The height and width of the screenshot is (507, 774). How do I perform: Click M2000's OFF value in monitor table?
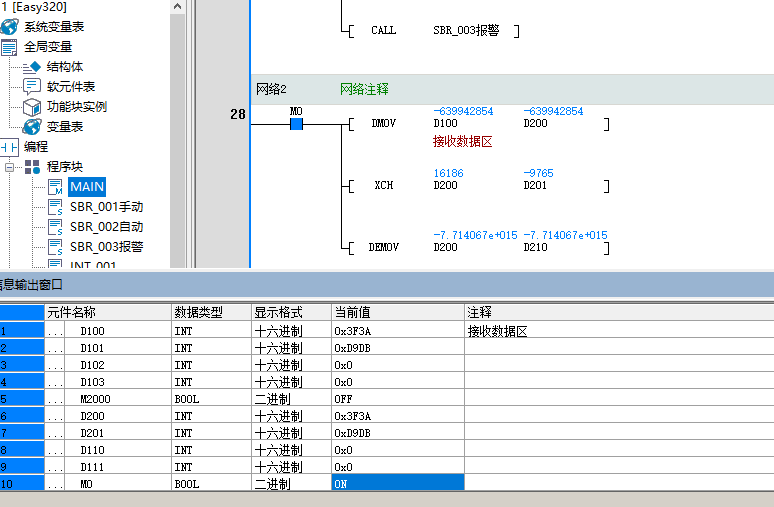click(x=397, y=399)
